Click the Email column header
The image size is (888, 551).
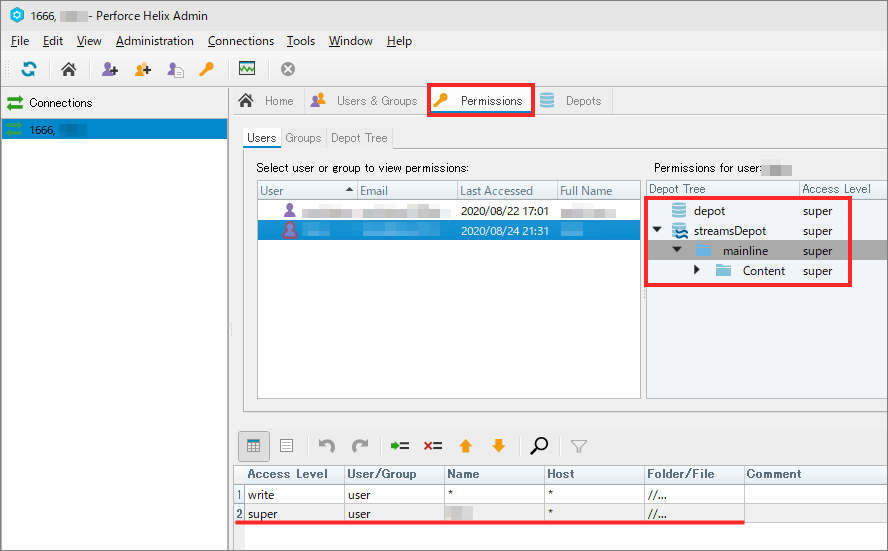pos(407,190)
